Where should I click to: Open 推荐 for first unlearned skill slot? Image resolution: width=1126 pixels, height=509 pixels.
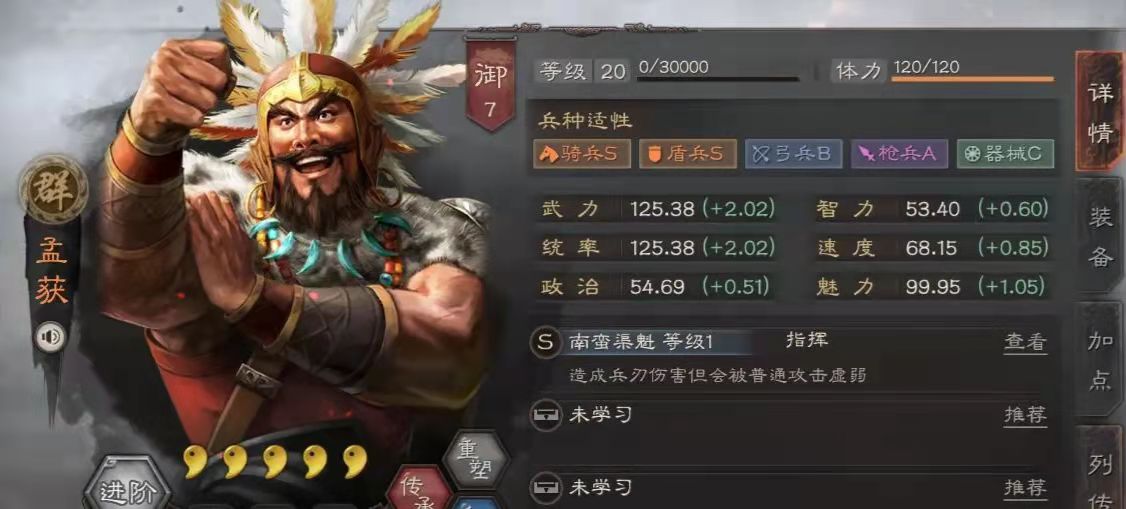(1025, 415)
